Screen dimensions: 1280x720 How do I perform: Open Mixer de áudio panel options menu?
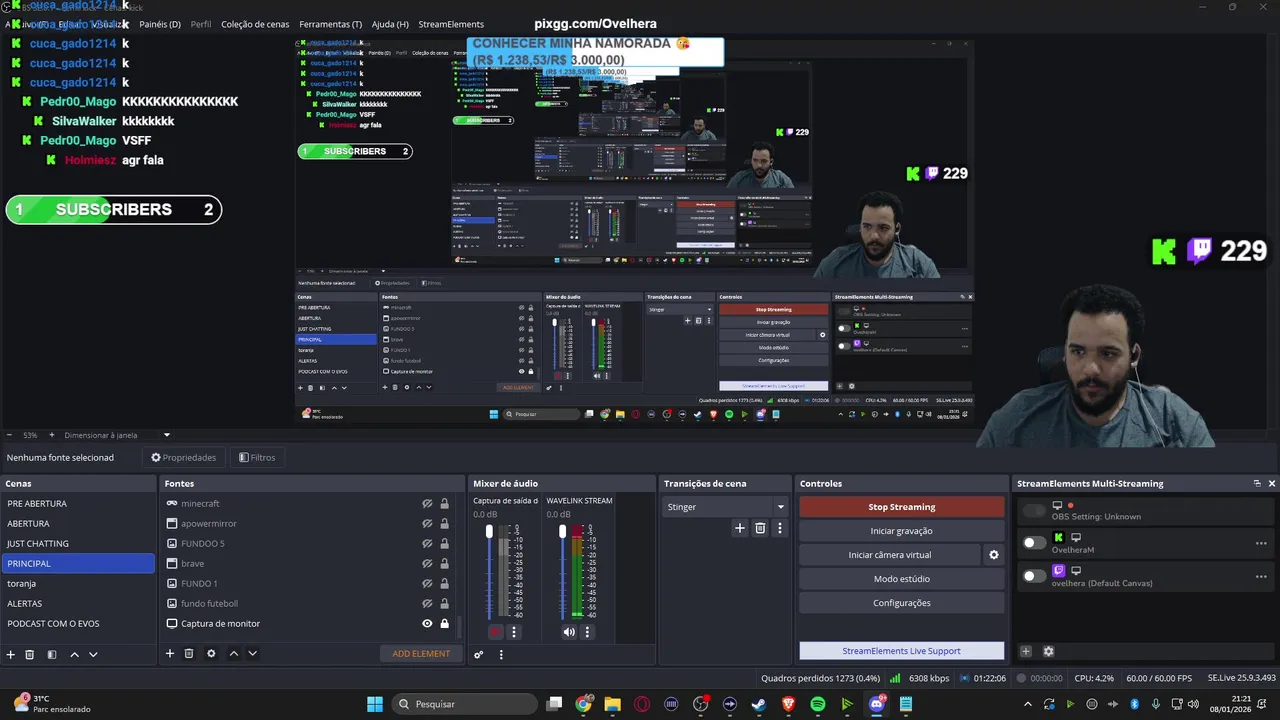(x=501, y=655)
